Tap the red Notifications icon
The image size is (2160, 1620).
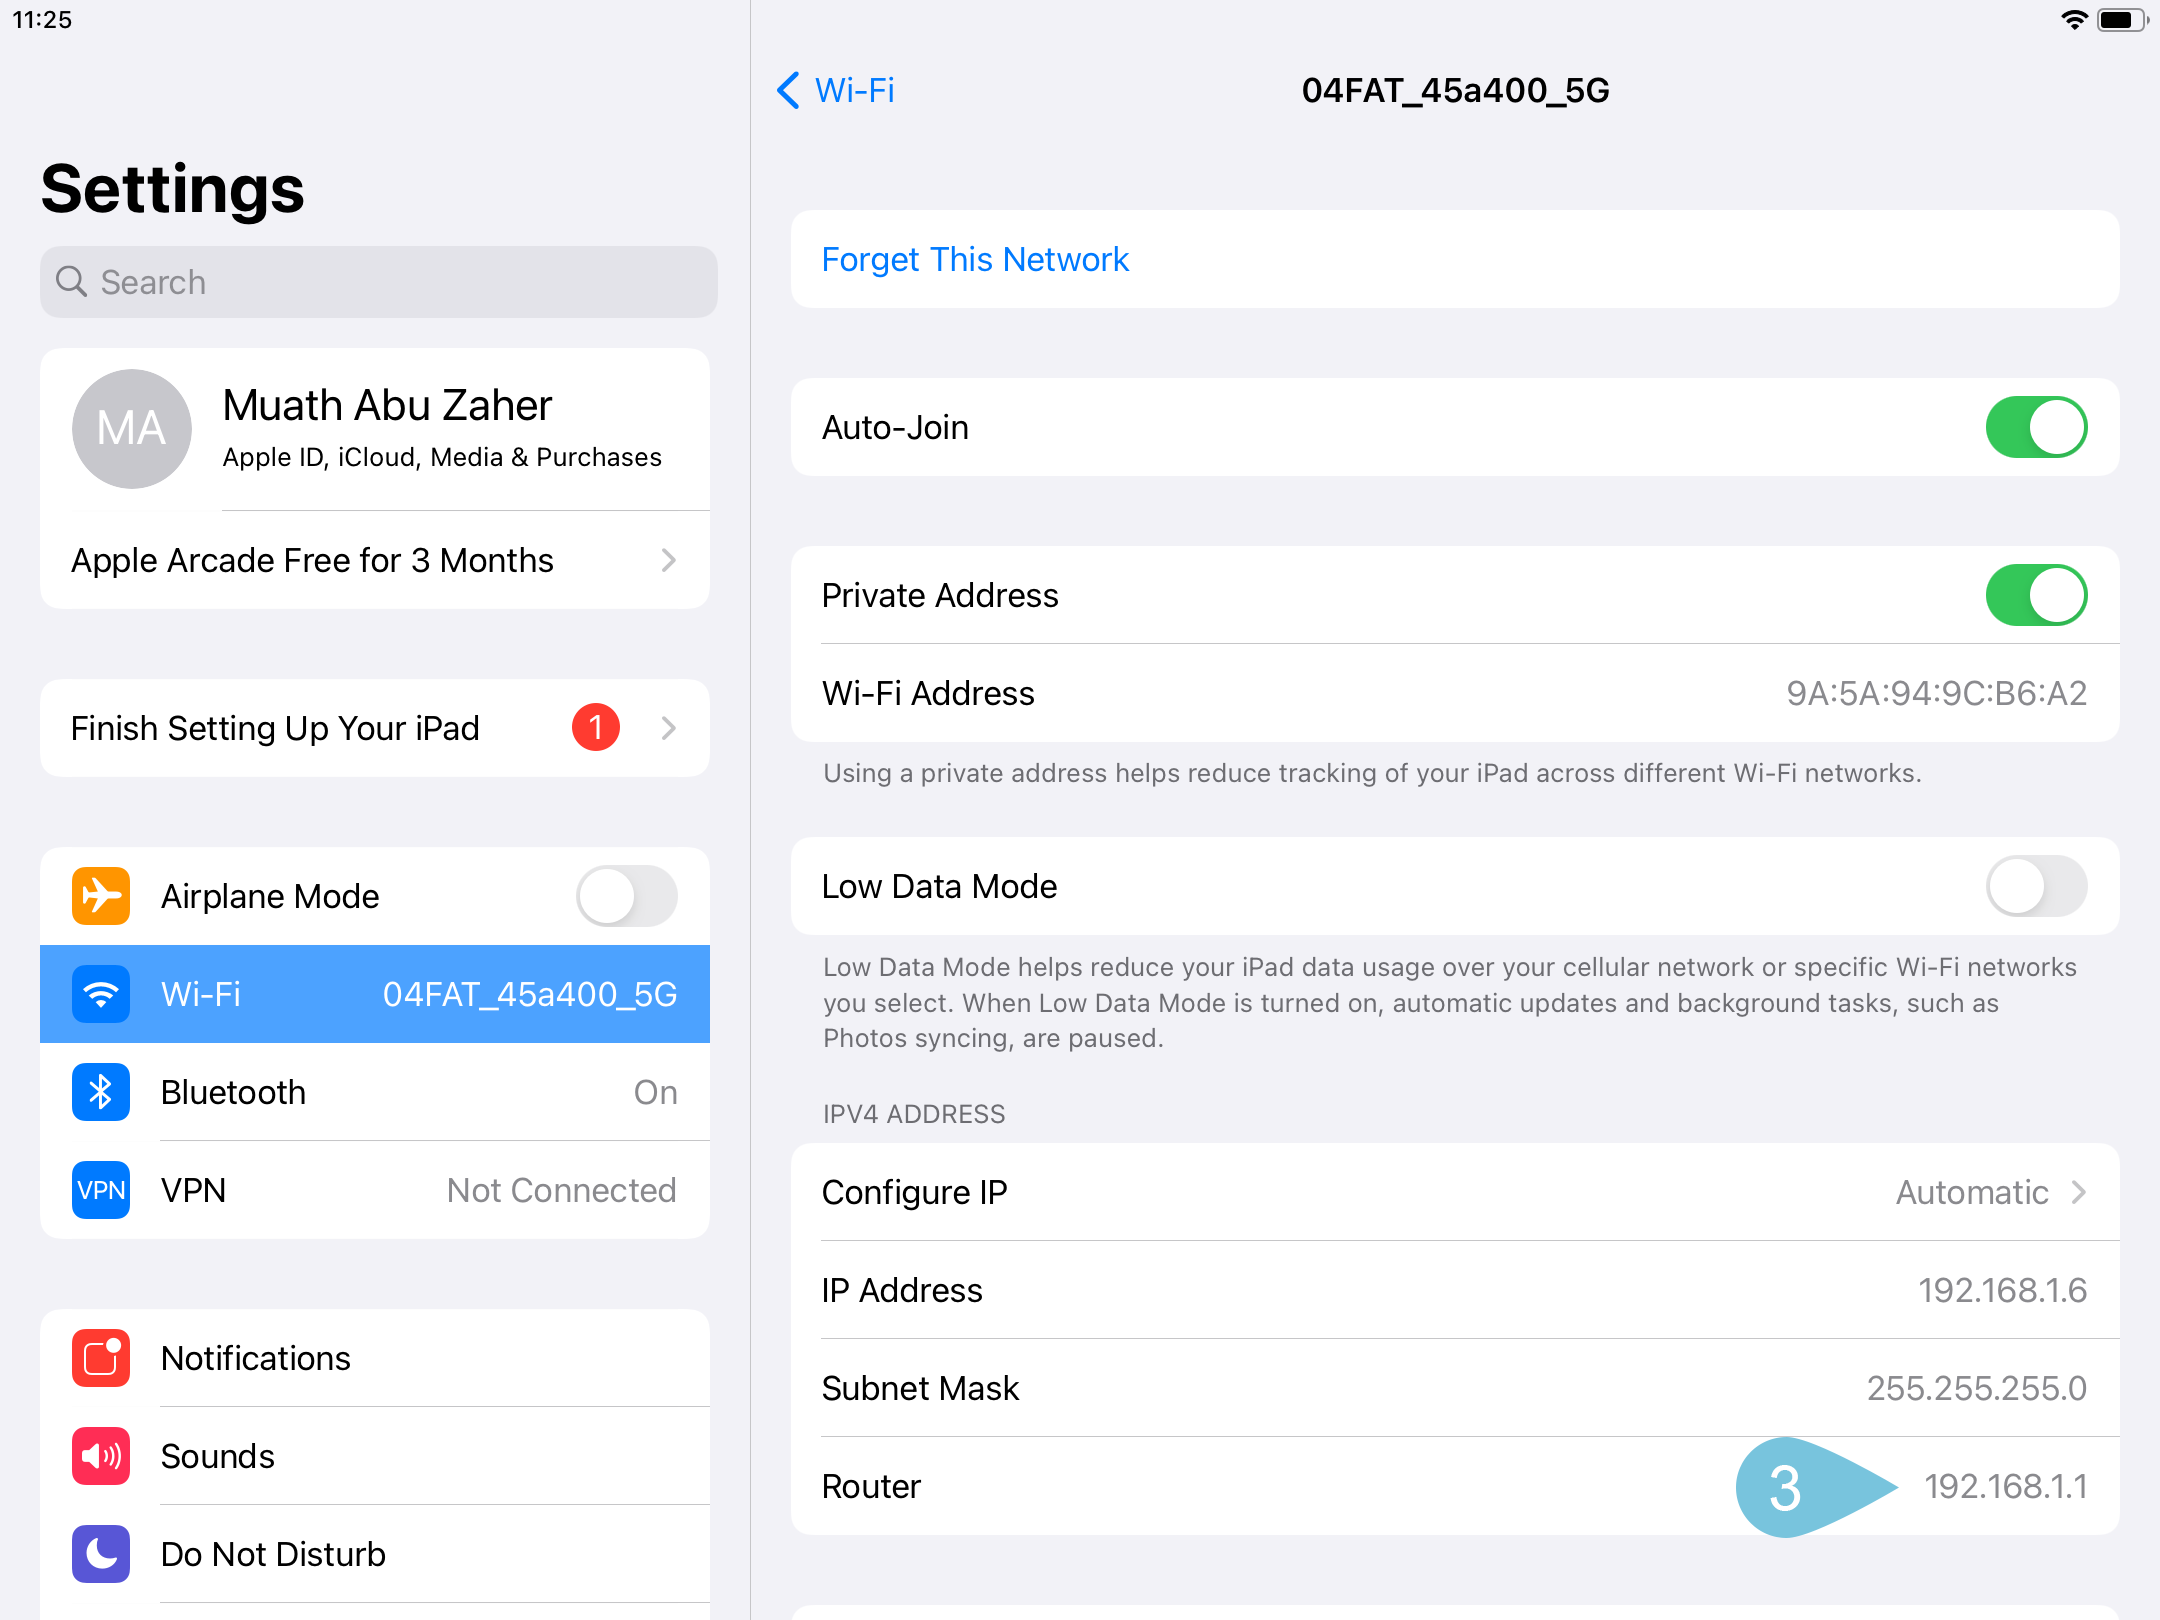pyautogui.click(x=101, y=1358)
